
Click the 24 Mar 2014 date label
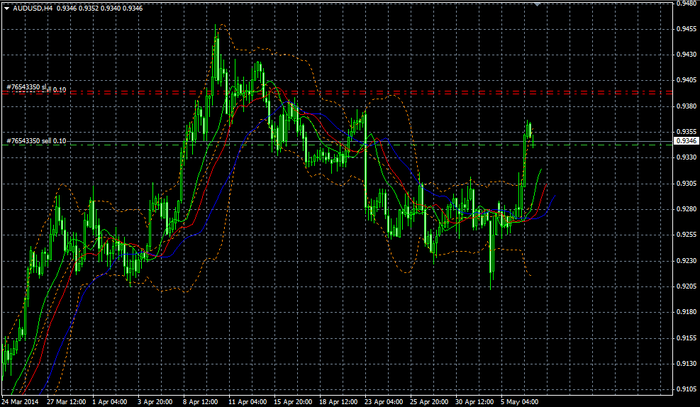tap(21, 402)
